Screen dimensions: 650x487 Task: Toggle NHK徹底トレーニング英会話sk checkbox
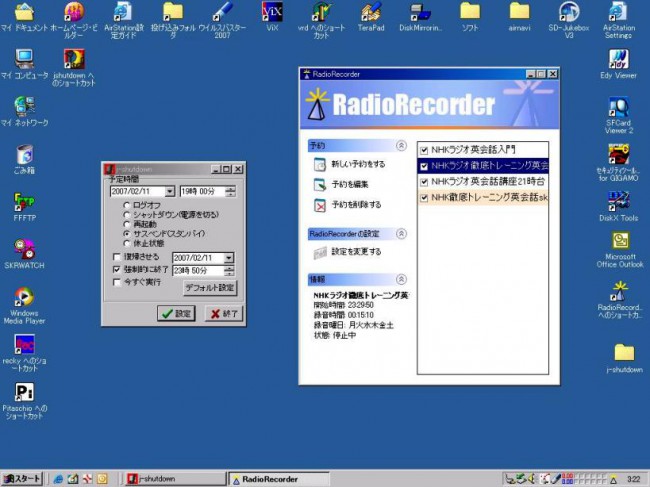pyautogui.click(x=424, y=198)
